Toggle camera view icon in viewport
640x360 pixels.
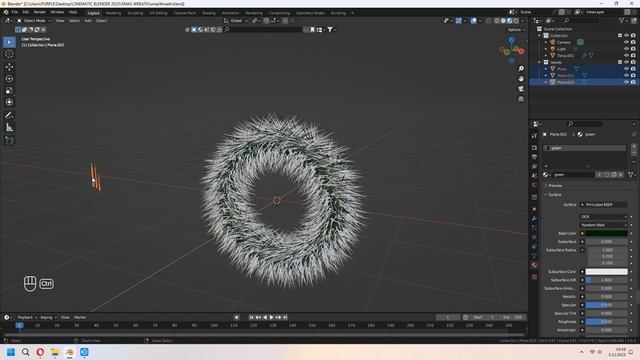(x=521, y=89)
